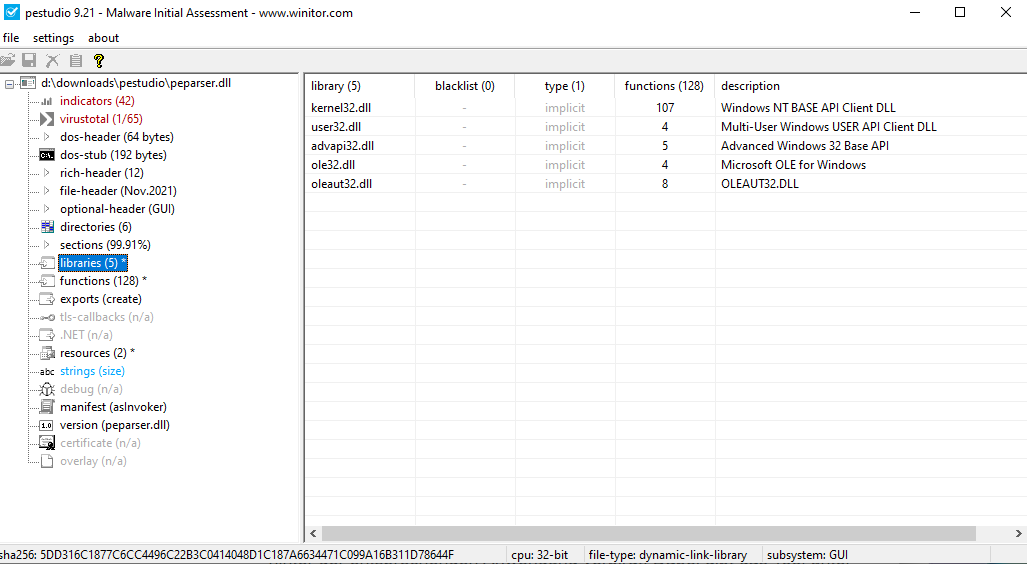This screenshot has width=1027, height=564.
Task: Select the ole32.dll row
Action: pos(666,164)
